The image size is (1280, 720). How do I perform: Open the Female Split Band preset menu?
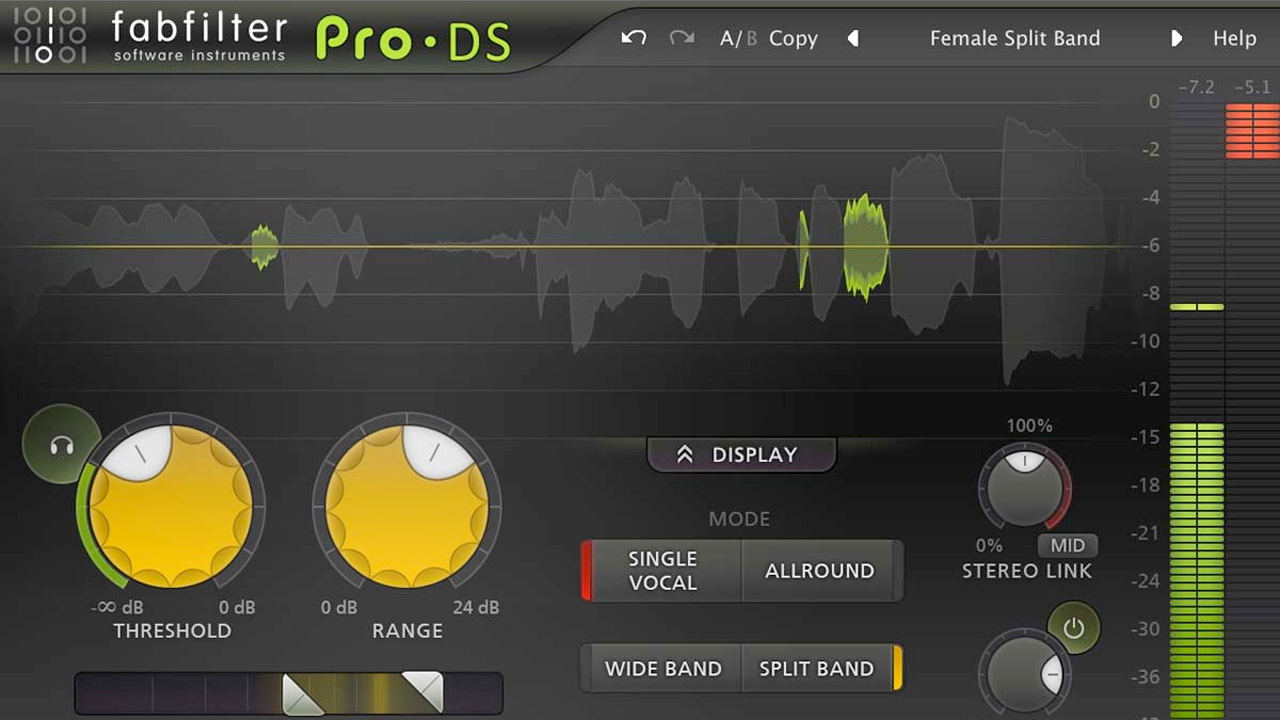point(1014,38)
